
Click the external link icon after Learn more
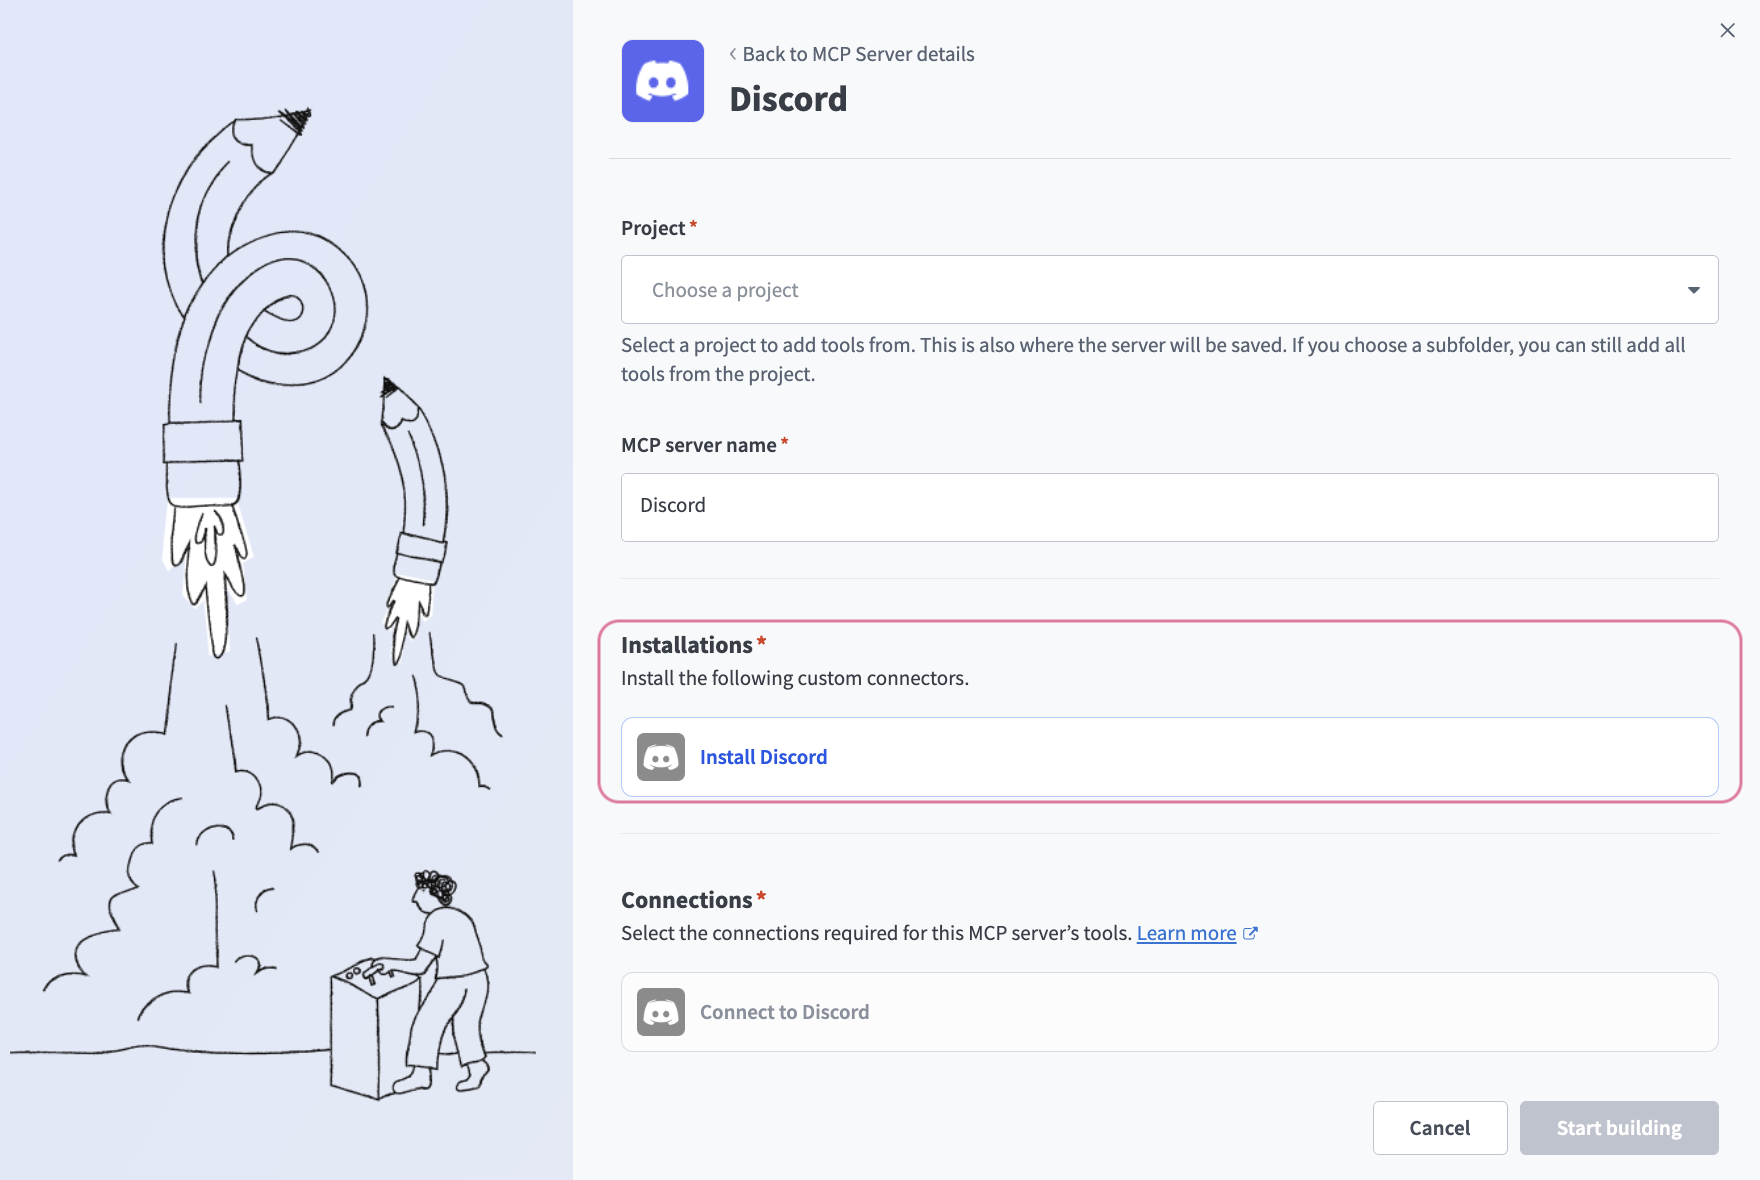(1250, 933)
